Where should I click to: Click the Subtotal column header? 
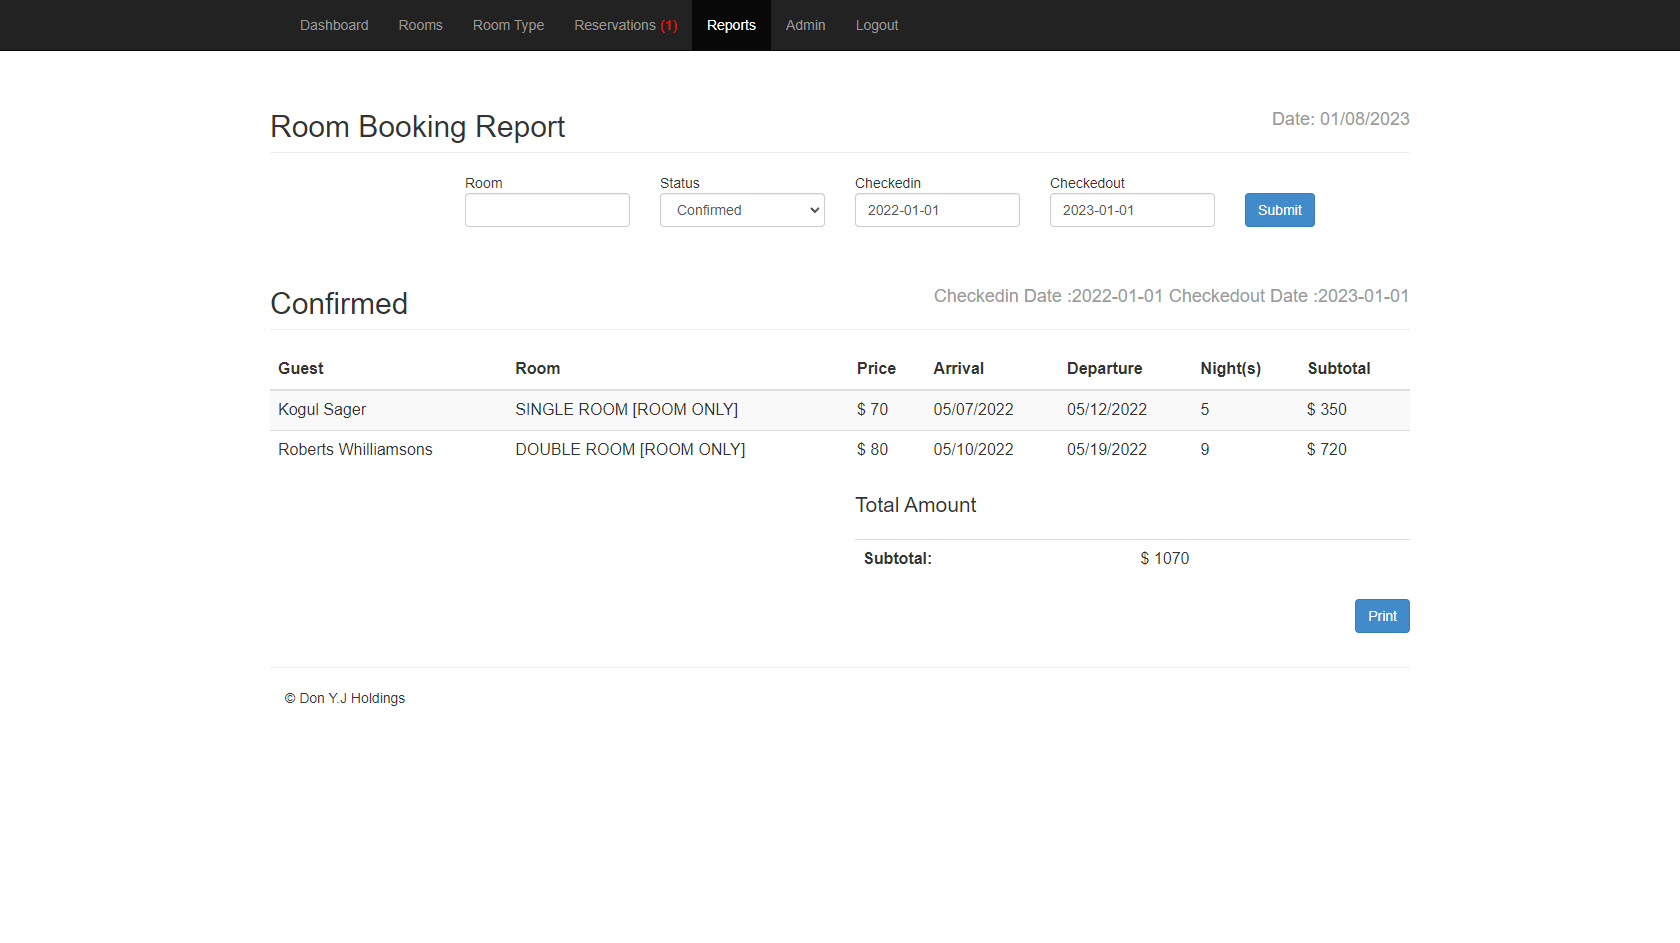point(1339,368)
